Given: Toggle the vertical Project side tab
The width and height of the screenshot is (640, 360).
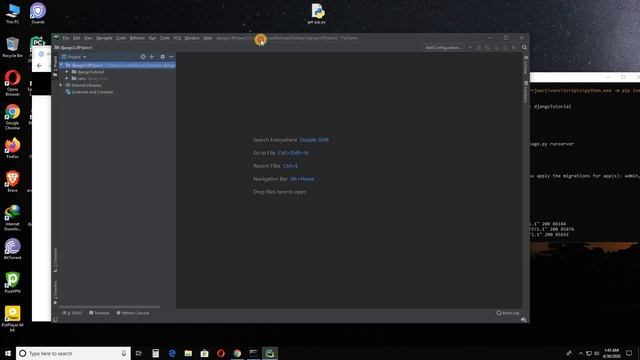Looking at the screenshot, I should tap(56, 66).
